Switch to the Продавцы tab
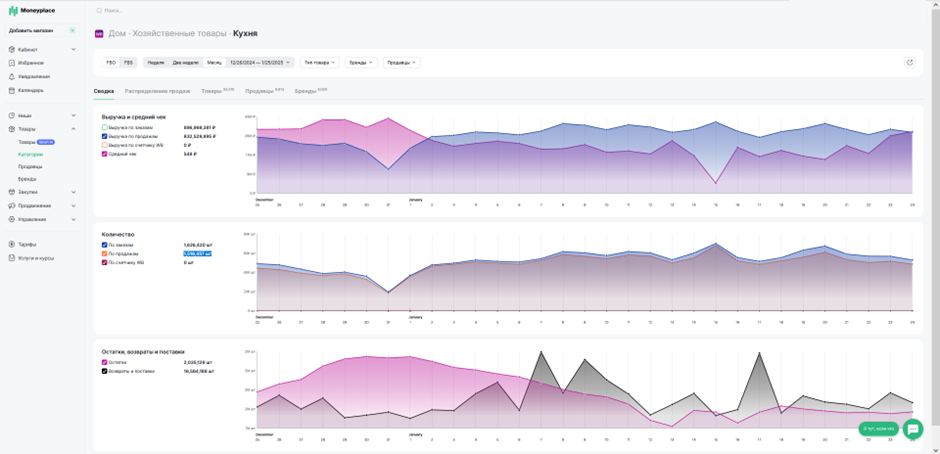940x454 pixels. [257, 91]
